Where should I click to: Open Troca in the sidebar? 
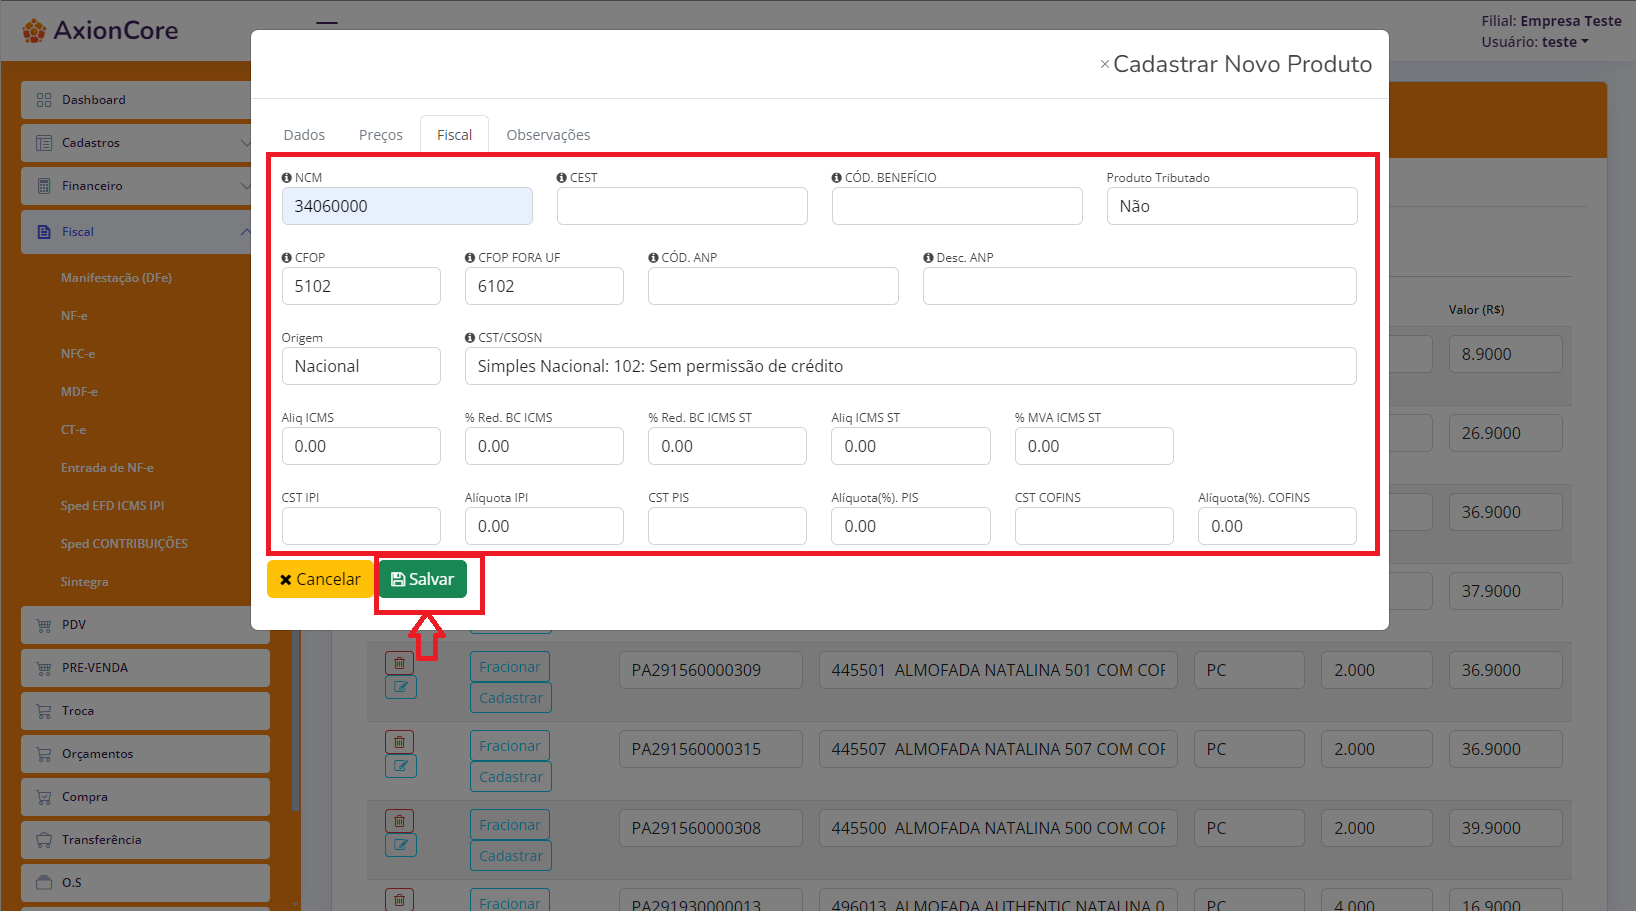145,711
